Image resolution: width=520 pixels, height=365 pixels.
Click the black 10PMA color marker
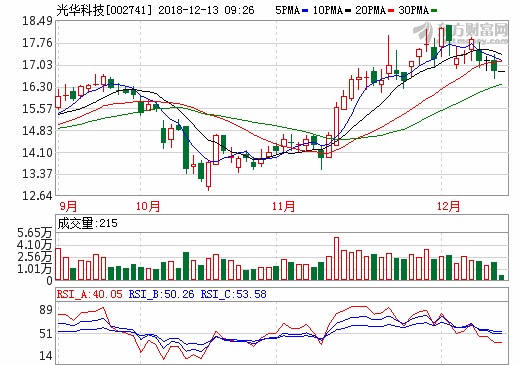coord(348,11)
